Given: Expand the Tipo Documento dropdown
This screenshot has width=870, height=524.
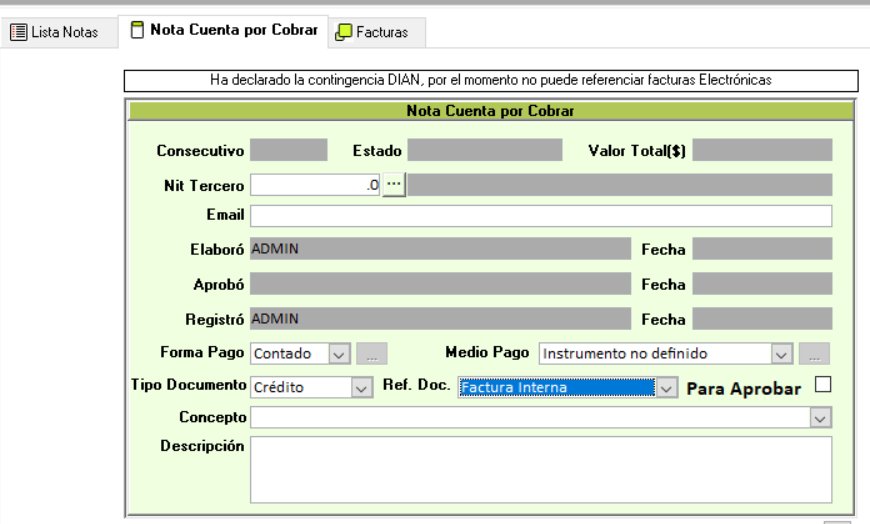Looking at the screenshot, I should point(362,387).
